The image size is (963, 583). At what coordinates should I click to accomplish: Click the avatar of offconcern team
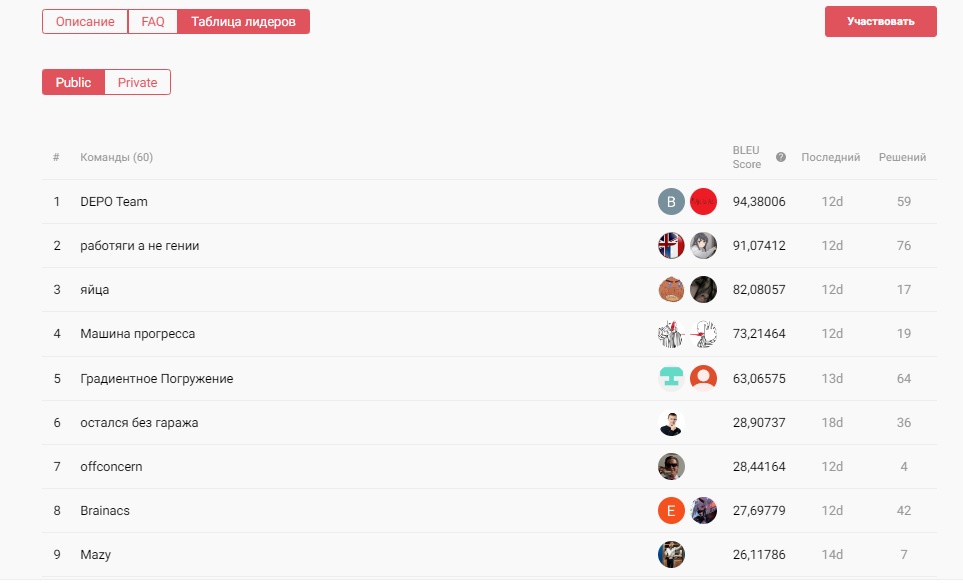(671, 466)
